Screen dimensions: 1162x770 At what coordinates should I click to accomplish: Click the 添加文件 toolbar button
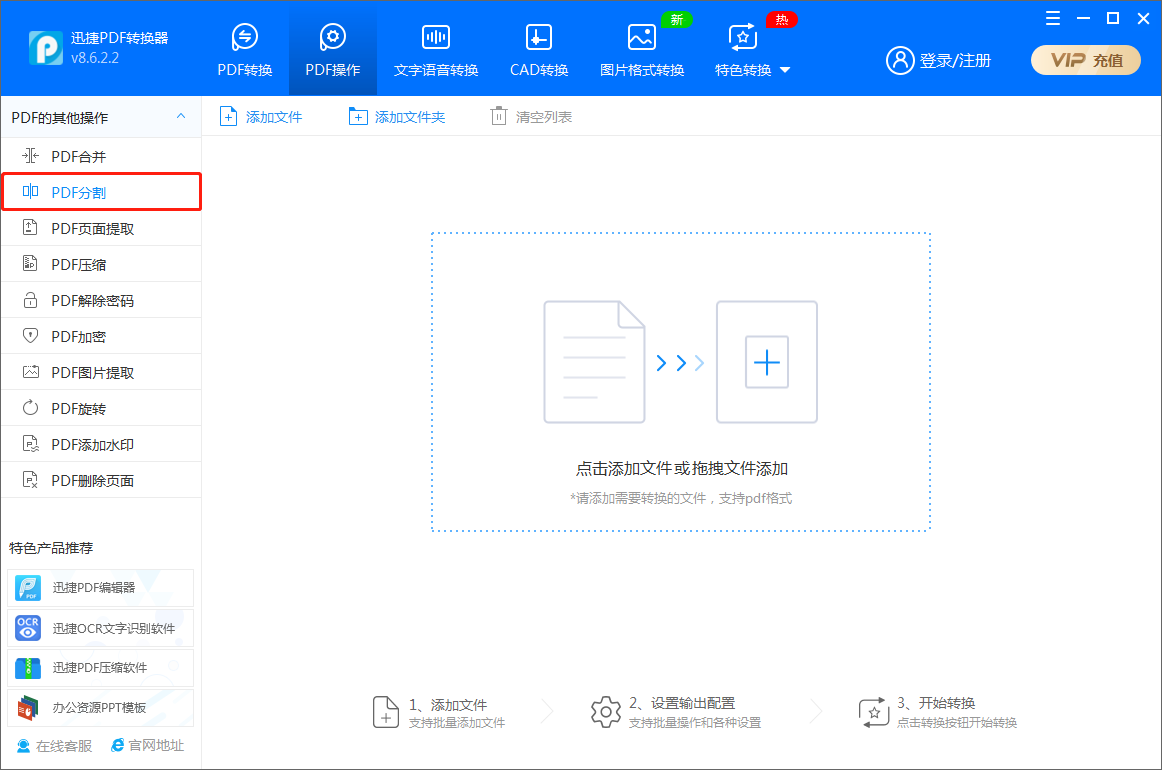[x=261, y=116]
